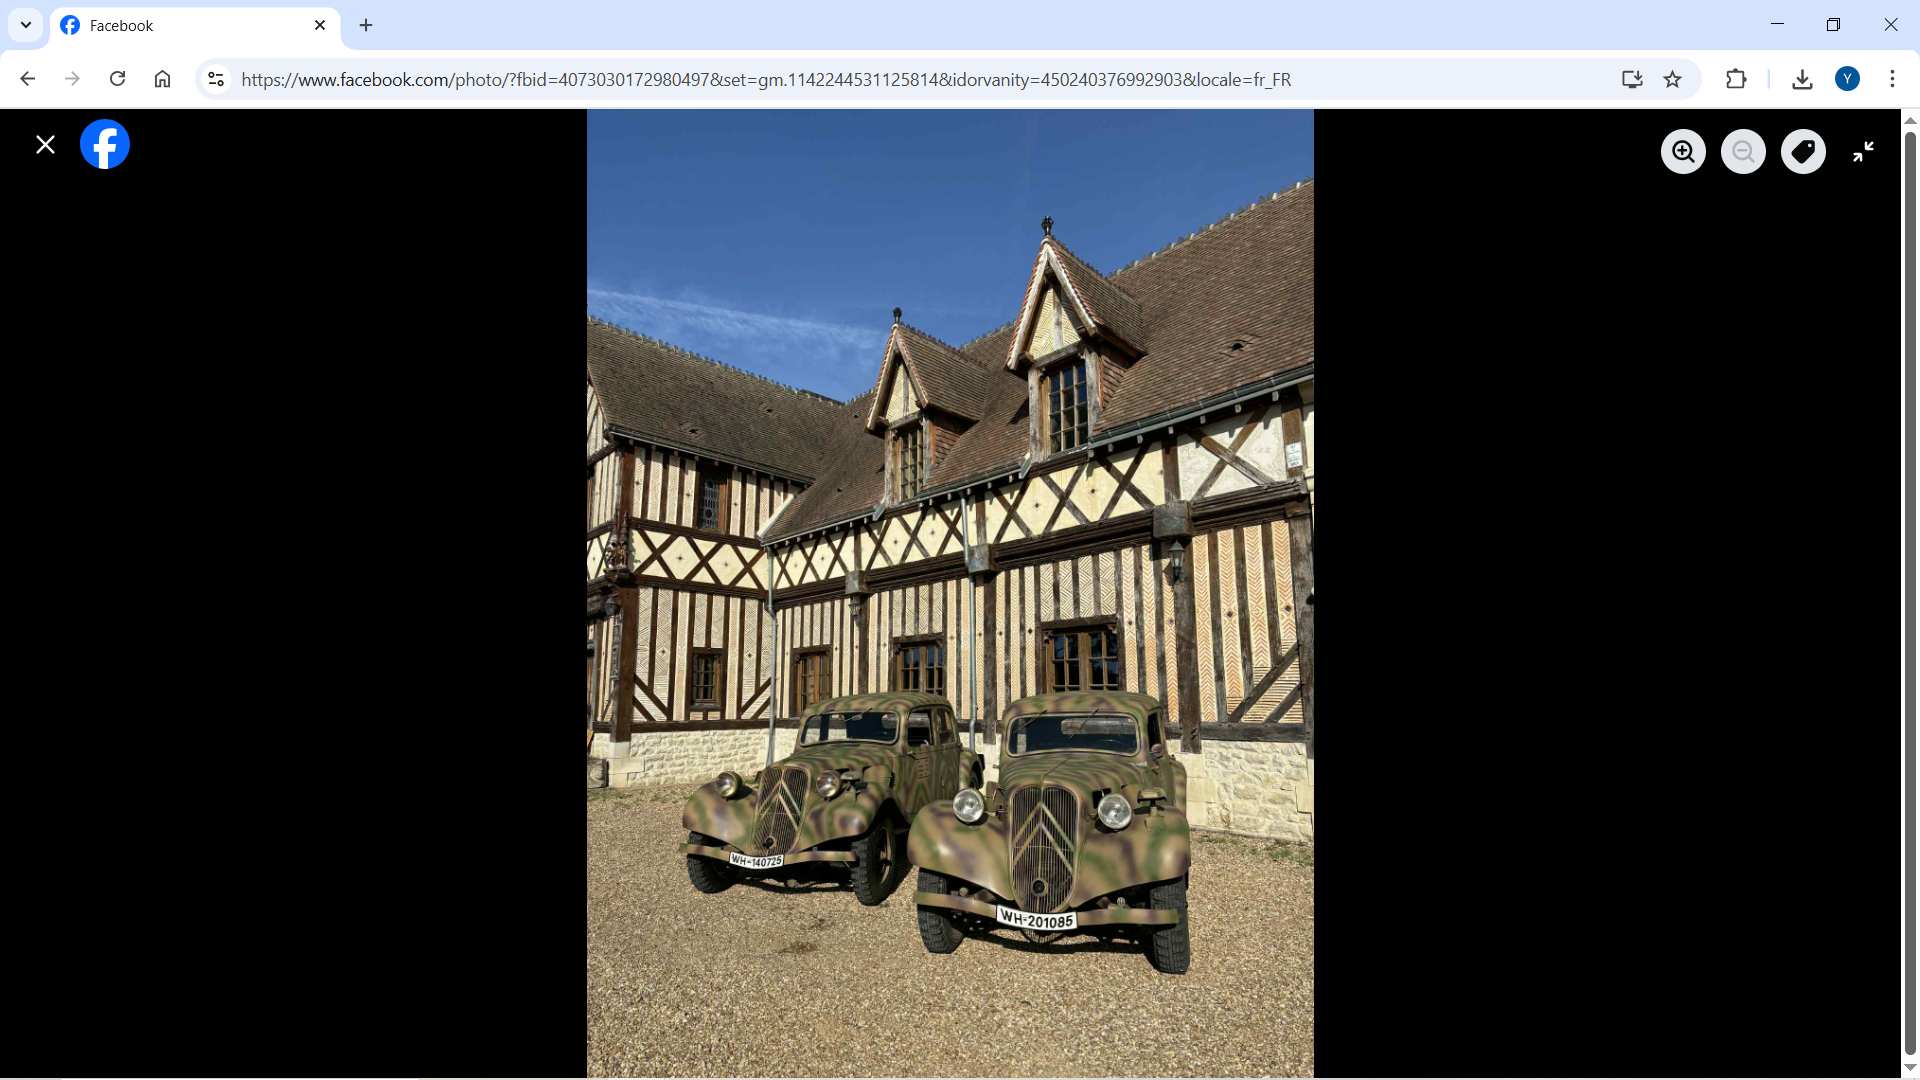Open the downloads tray
Screen dimensions: 1920x1080
click(1802, 79)
